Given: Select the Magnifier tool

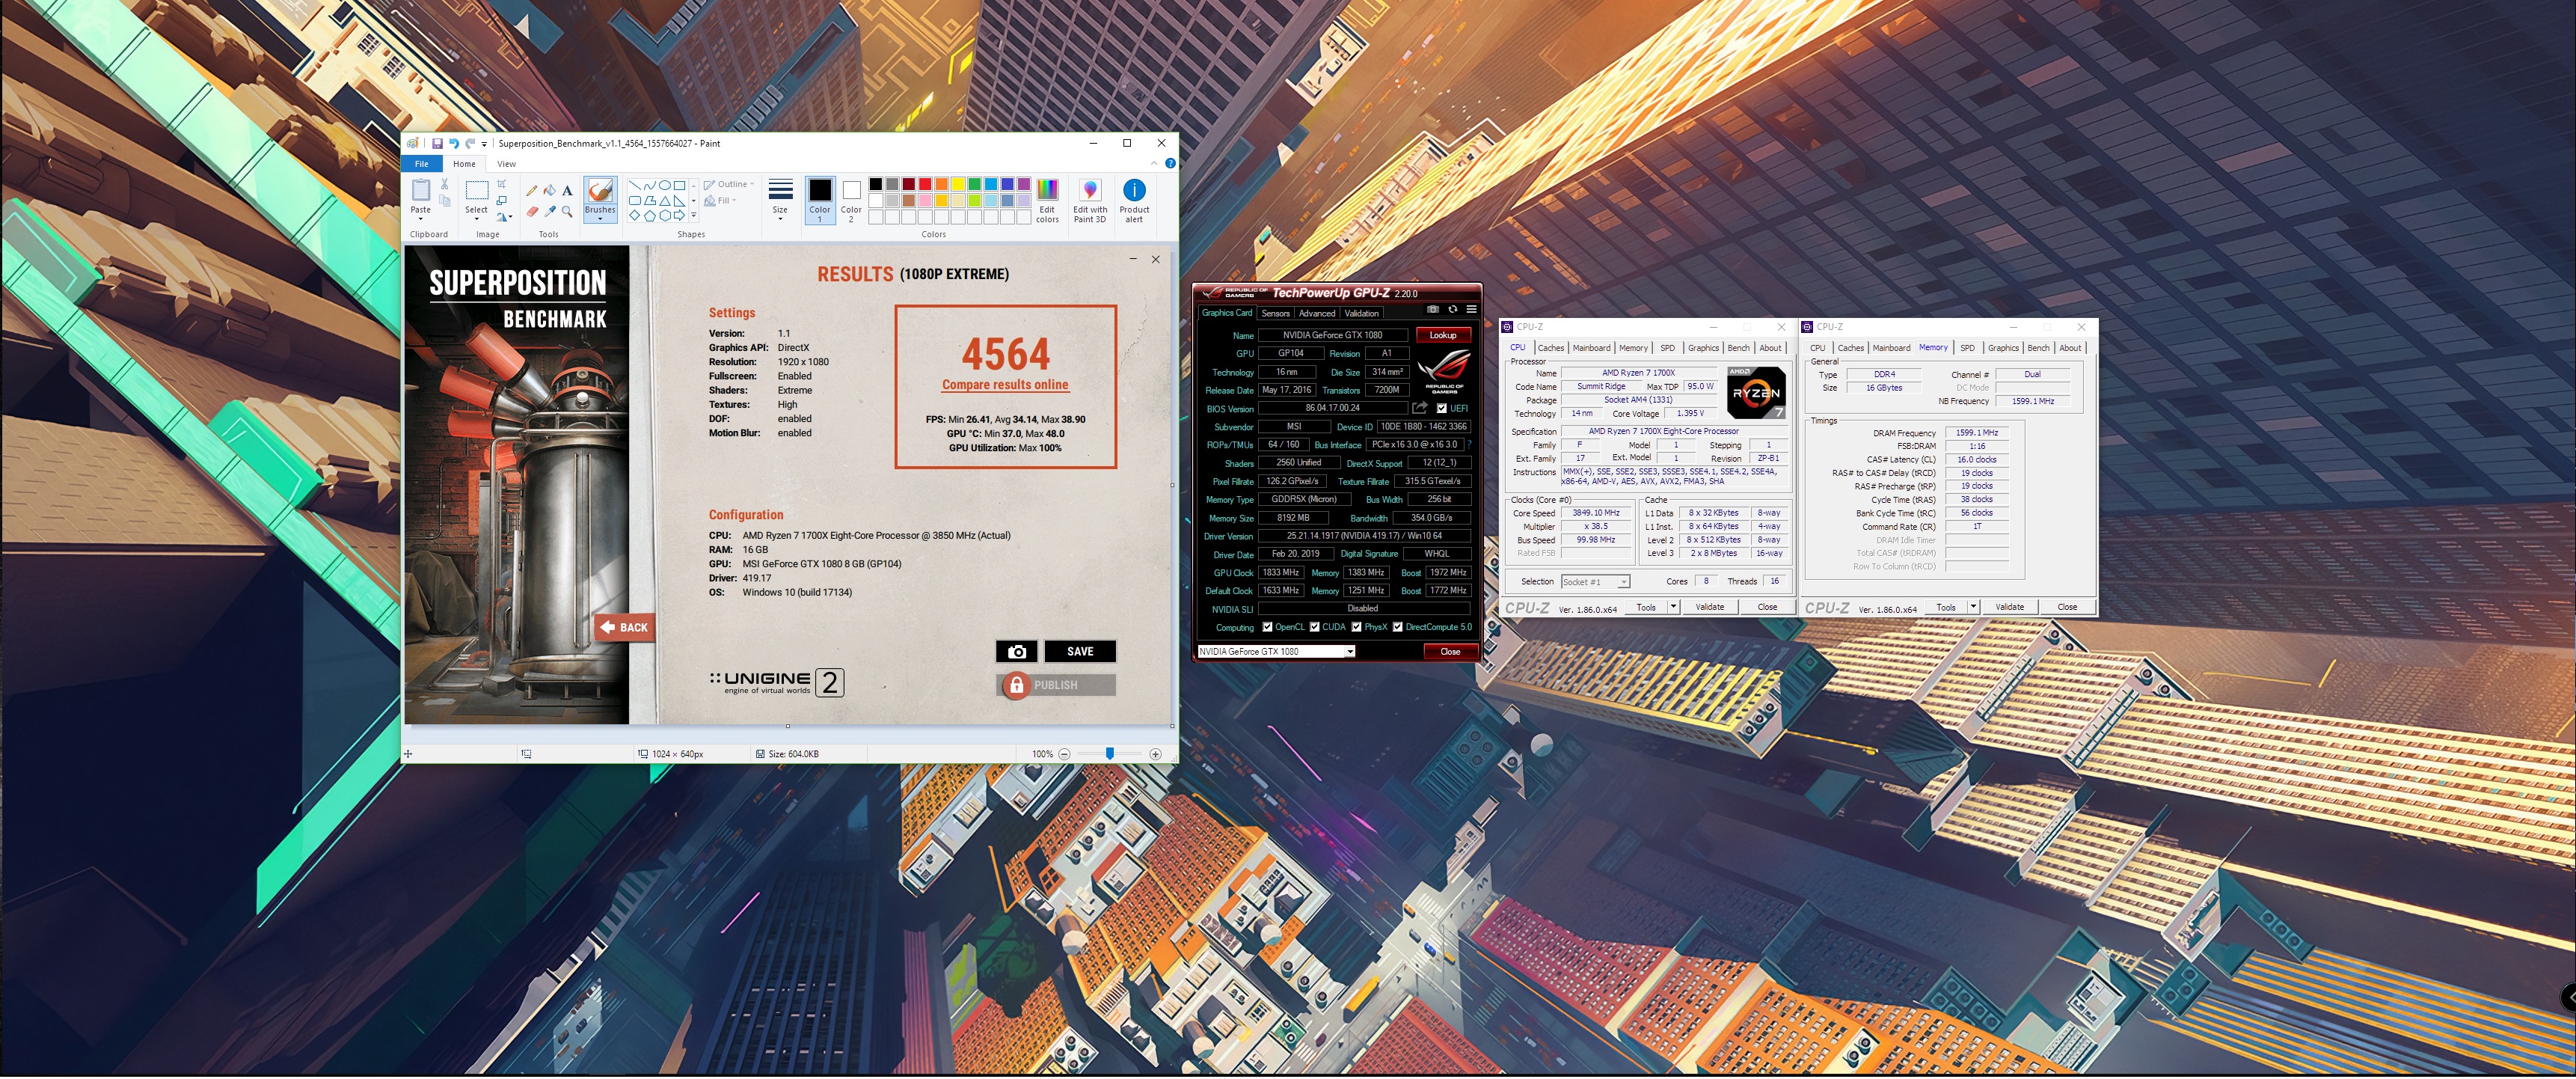Looking at the screenshot, I should coord(567,212).
